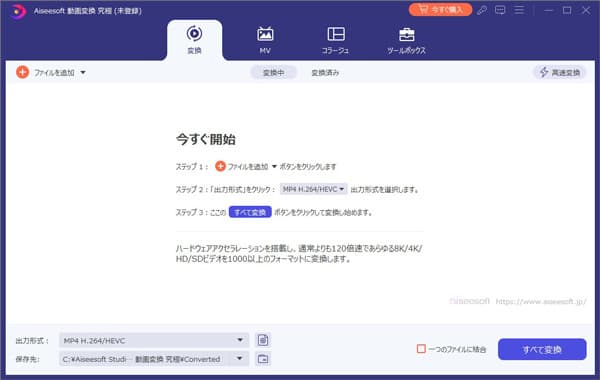The height and width of the screenshot is (380, 600).
Task: Toggle the 高速変換 high-speed conversion button
Action: tap(560, 72)
